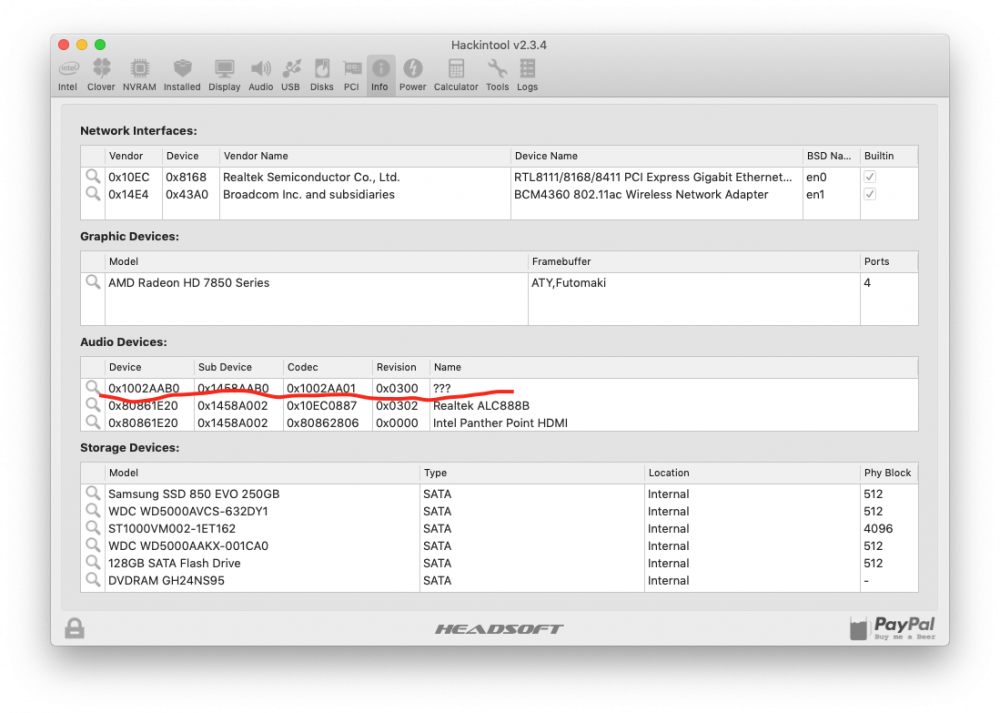The height and width of the screenshot is (713, 1000).
Task: Click magnifier icon for Realtek network row
Action: 93,176
